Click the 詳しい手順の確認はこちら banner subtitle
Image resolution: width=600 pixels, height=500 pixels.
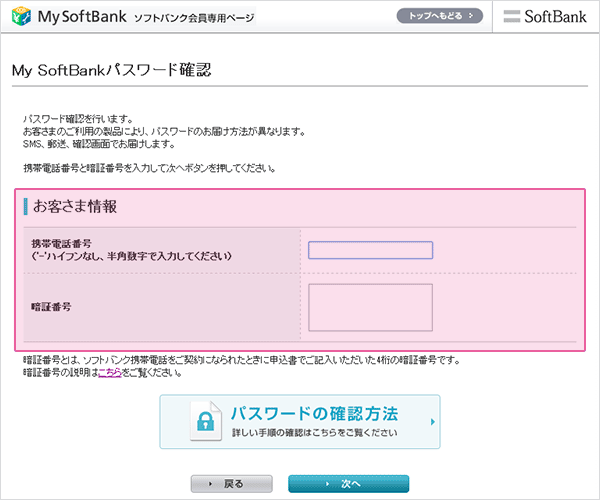314,434
